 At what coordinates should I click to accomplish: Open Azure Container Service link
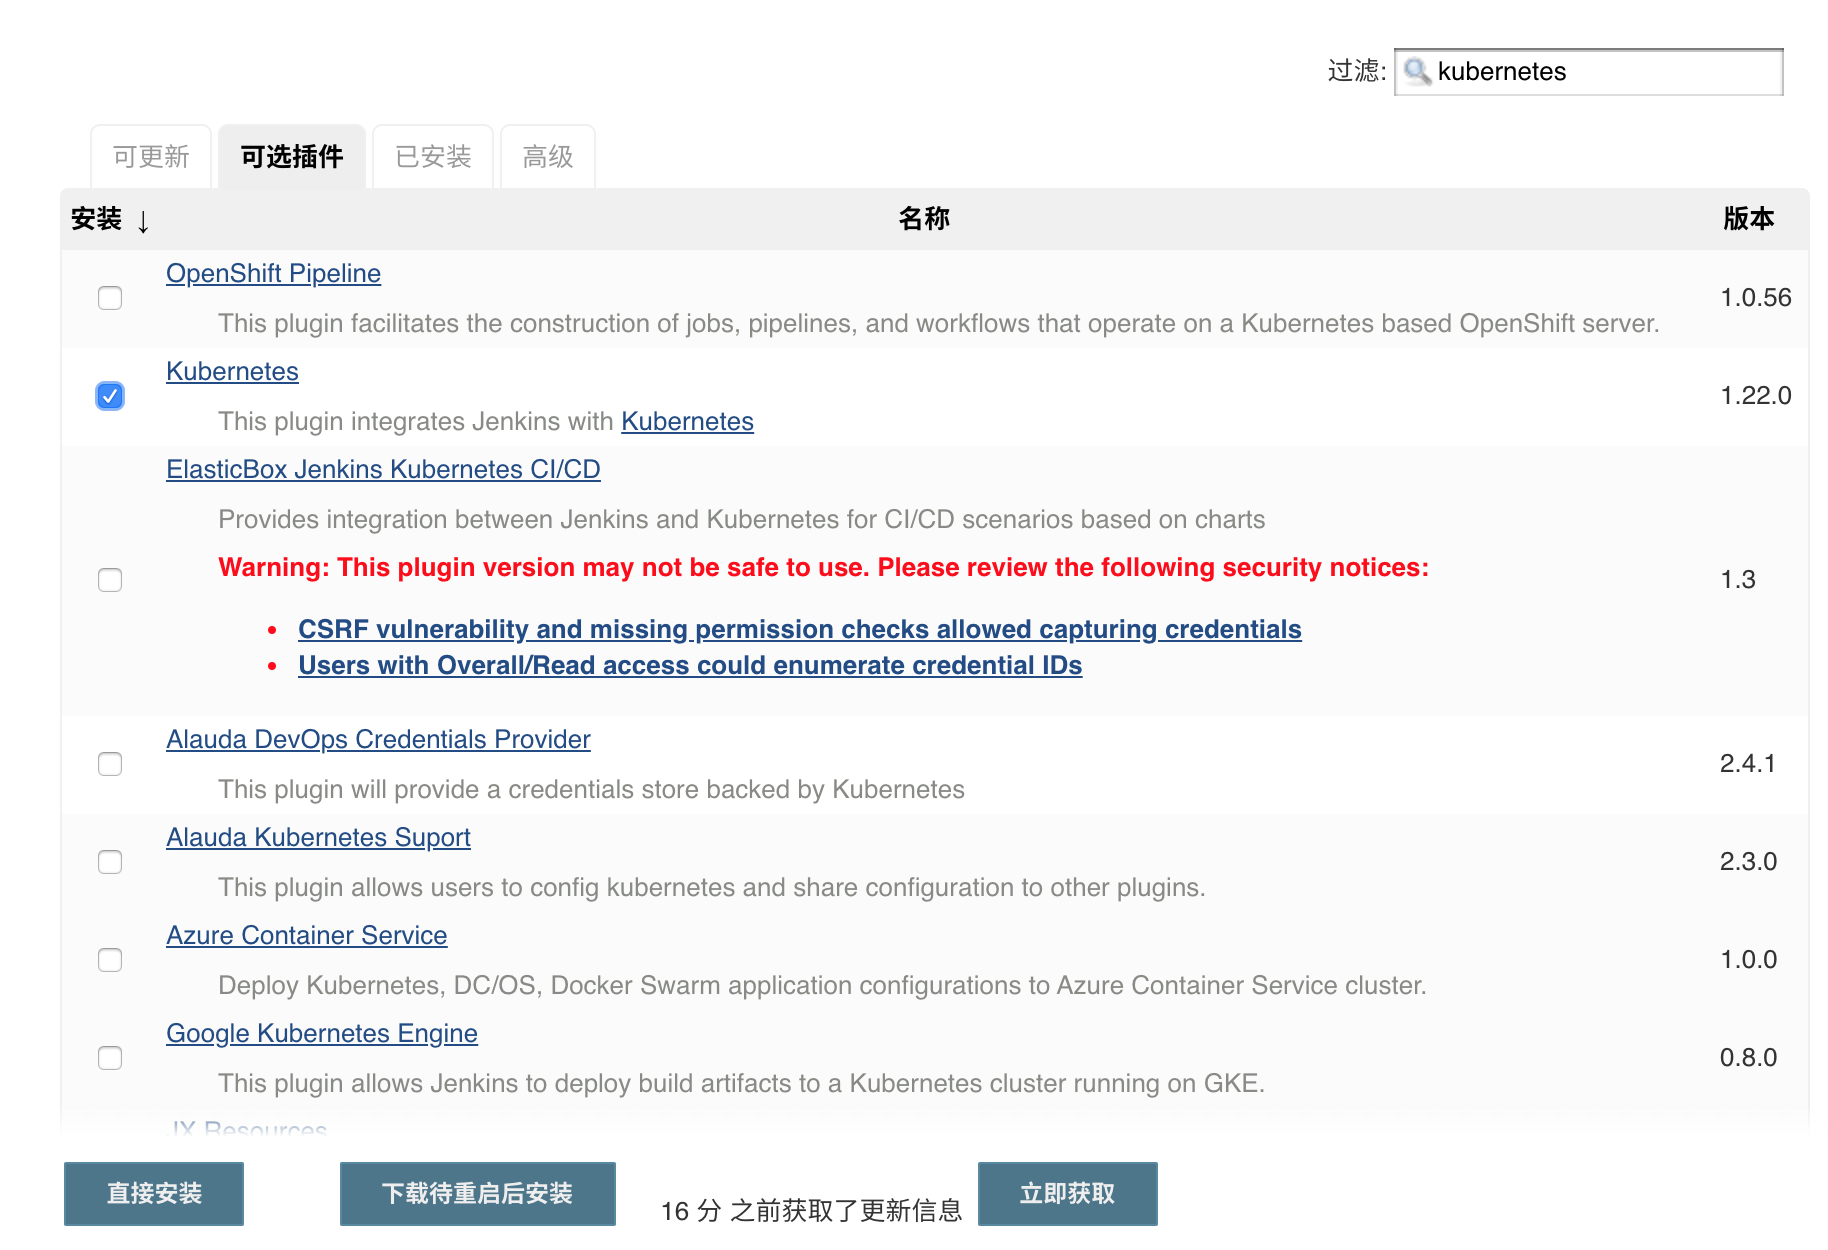[306, 935]
